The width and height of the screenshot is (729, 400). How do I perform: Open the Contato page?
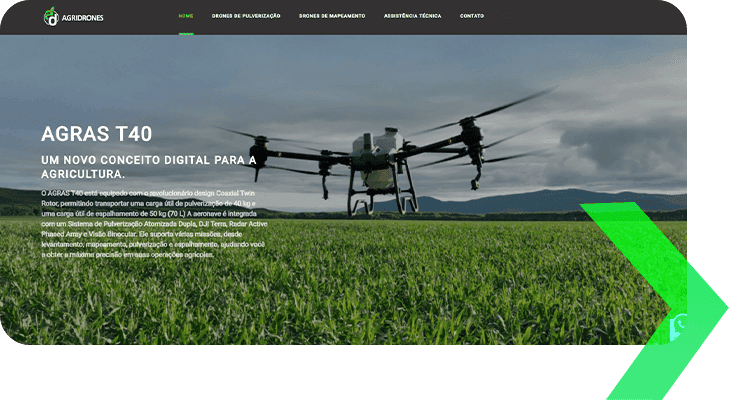click(x=472, y=16)
